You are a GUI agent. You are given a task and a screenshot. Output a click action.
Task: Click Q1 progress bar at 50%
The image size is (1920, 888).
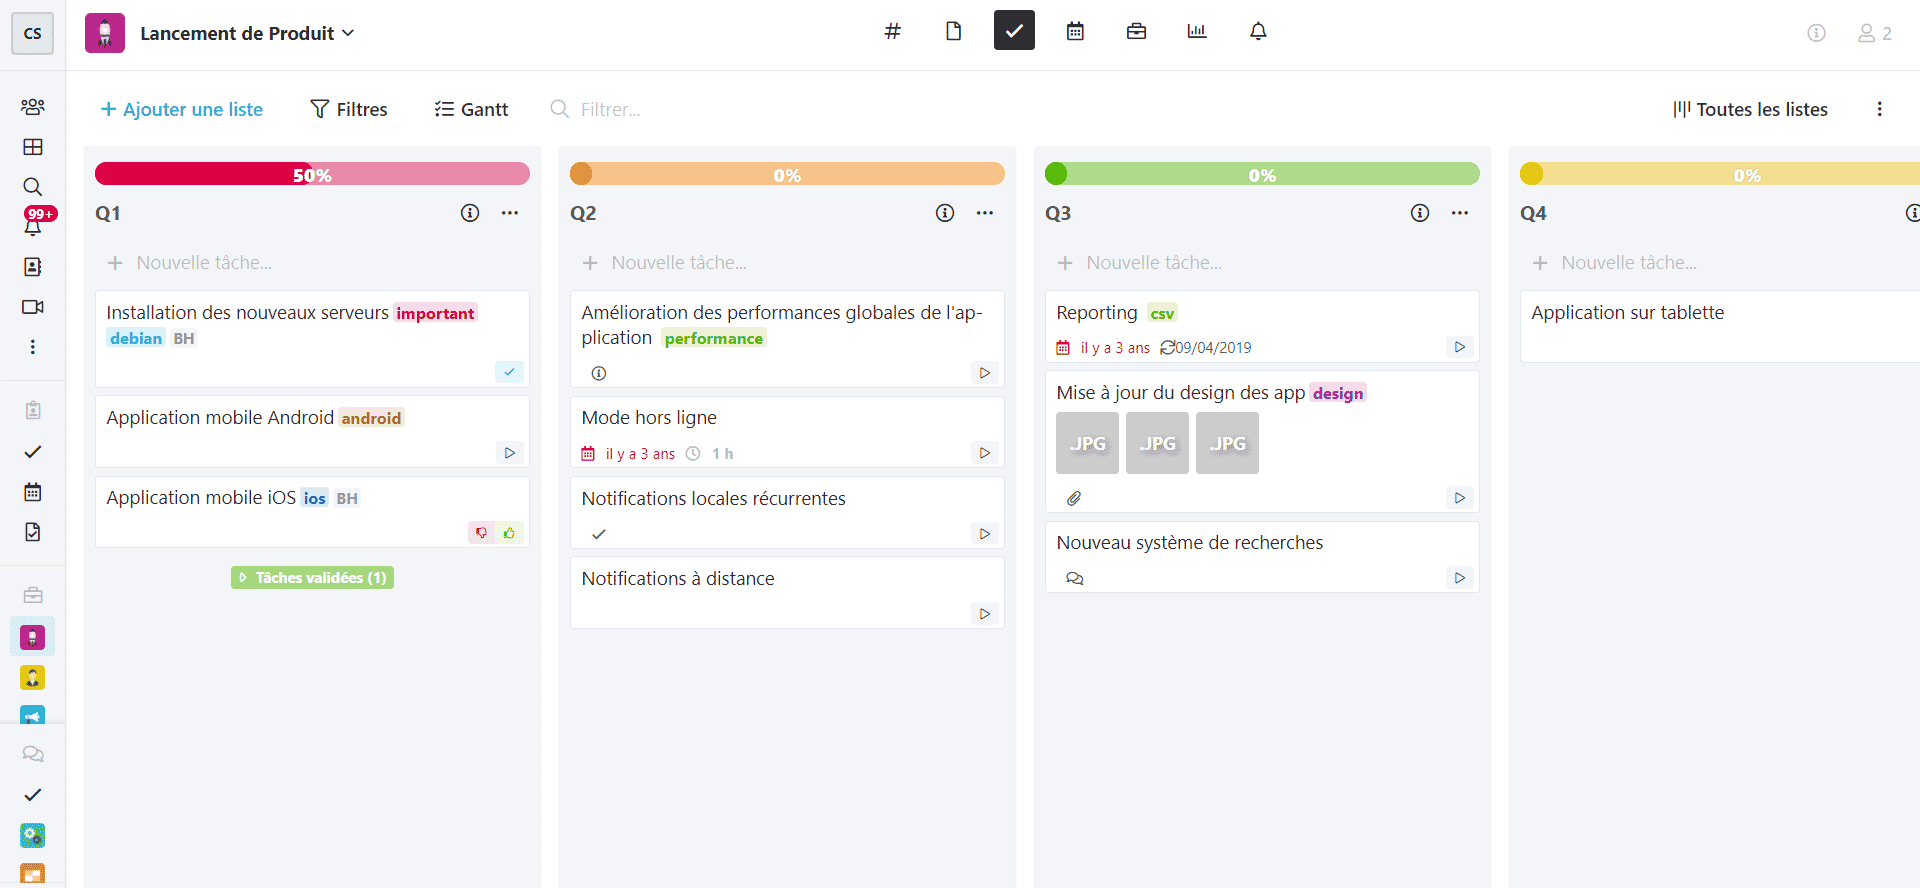tap(312, 174)
